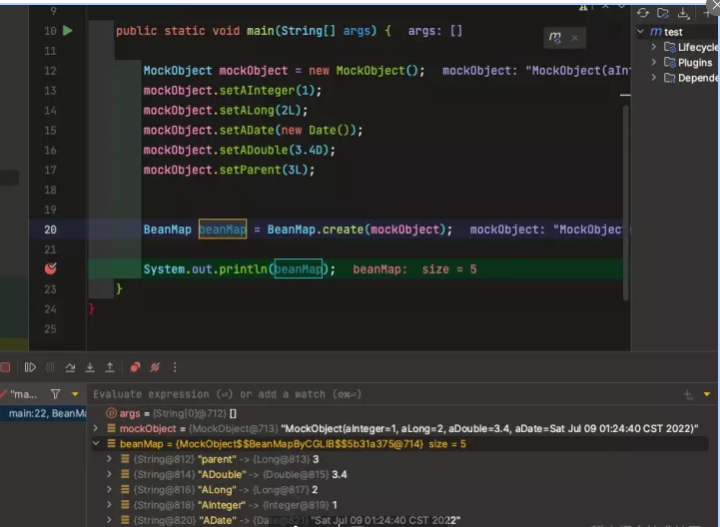Mute all breakpoints
Image resolution: width=720 pixels, height=527 pixels.
(x=155, y=367)
